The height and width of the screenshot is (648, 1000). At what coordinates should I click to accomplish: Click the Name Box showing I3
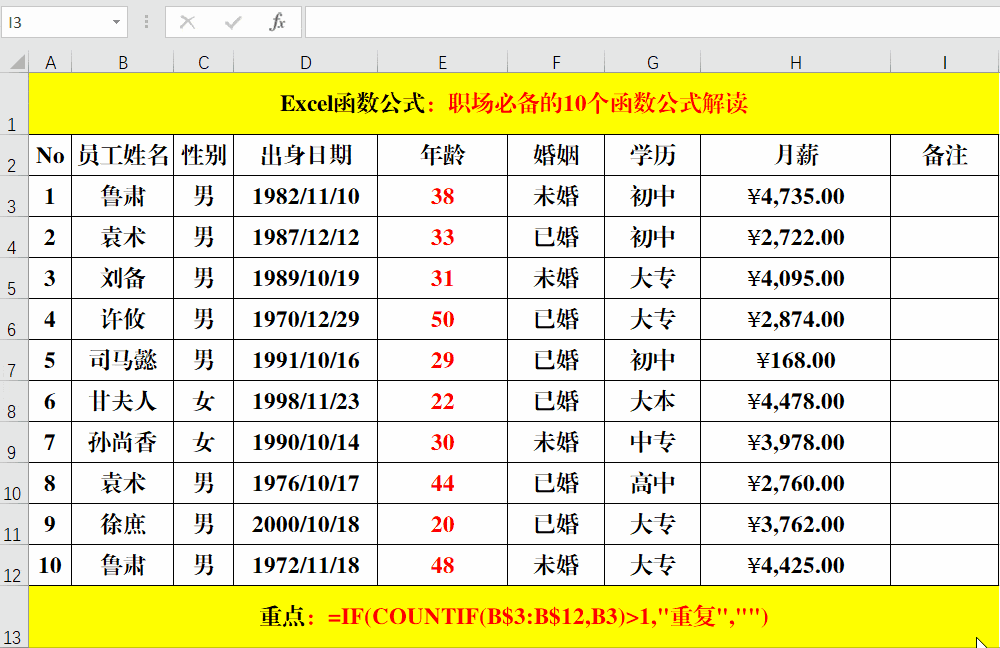[x=55, y=22]
